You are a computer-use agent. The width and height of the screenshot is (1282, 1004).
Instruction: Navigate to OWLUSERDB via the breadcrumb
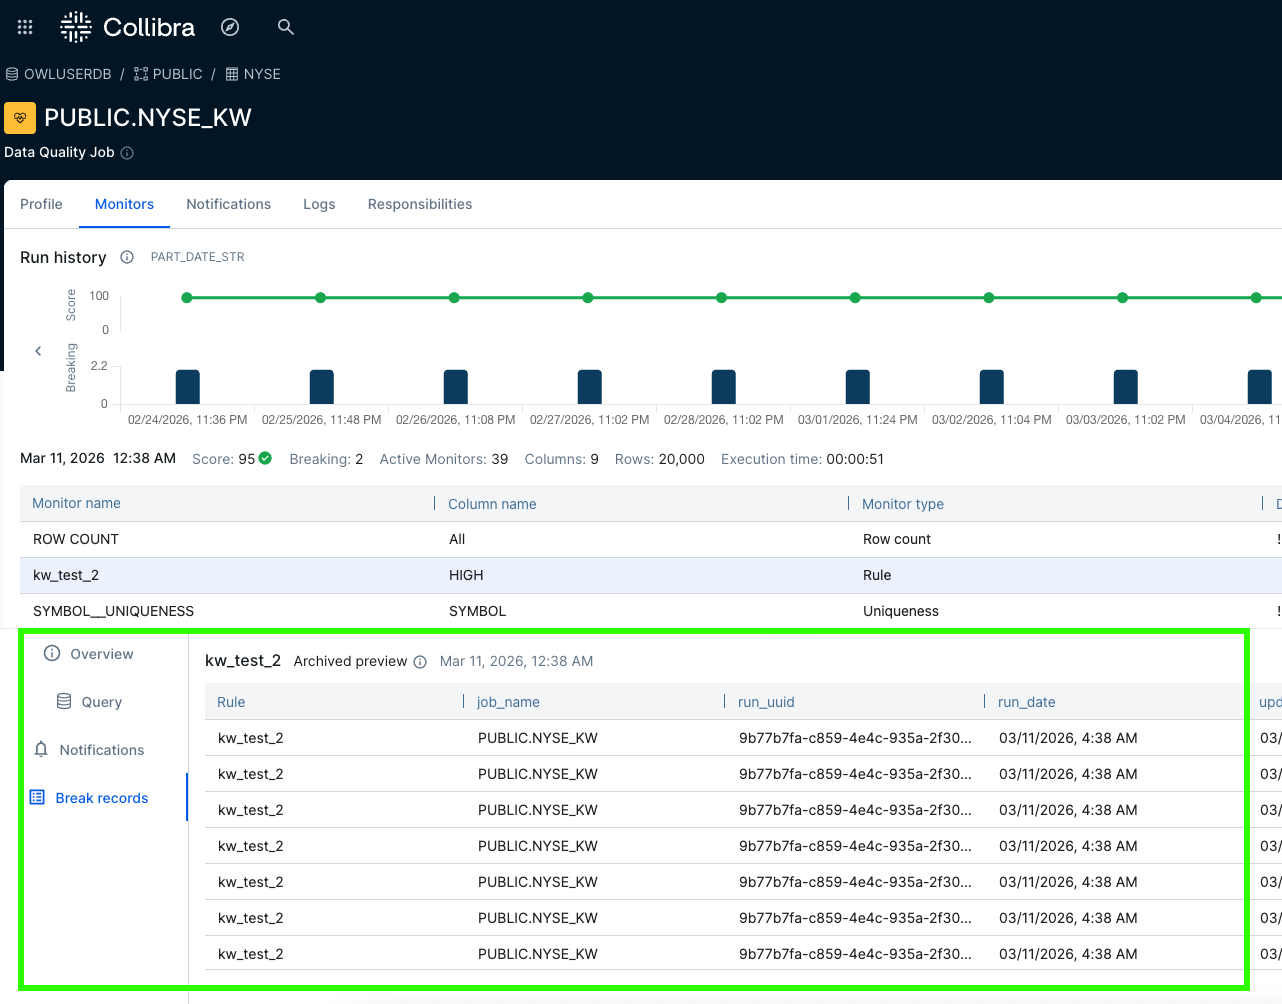70,74
